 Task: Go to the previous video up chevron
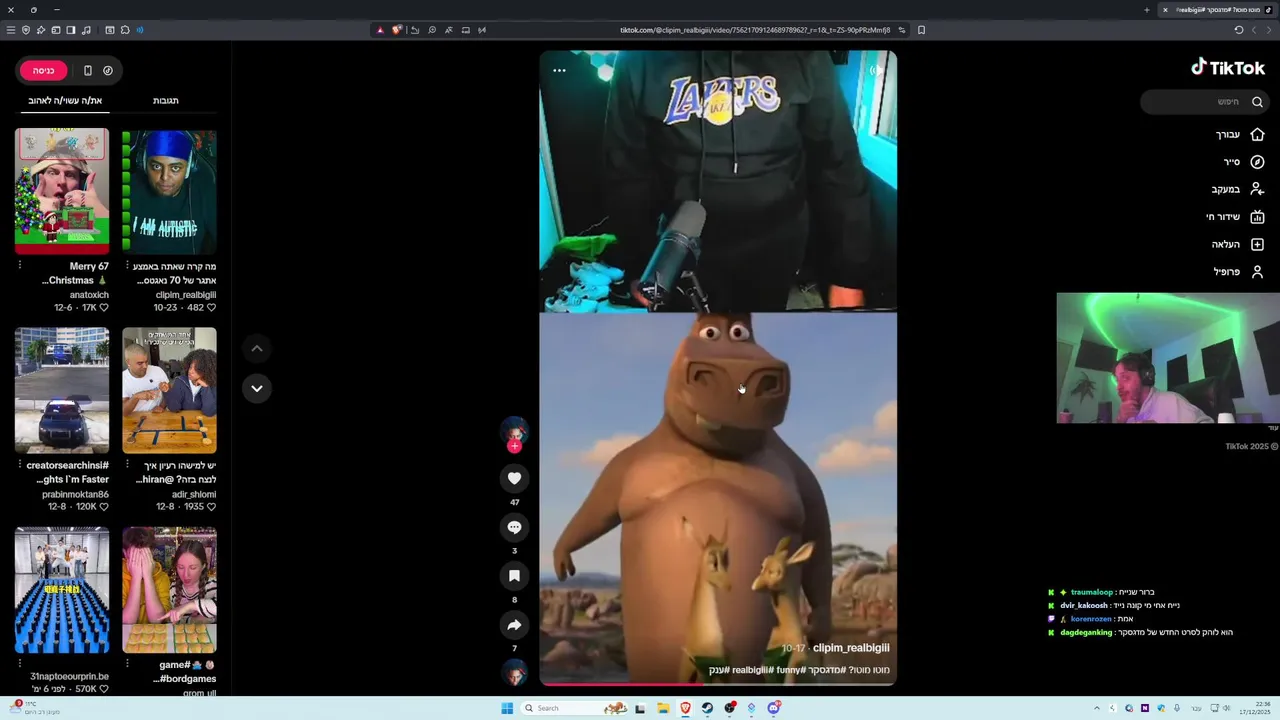coord(257,348)
